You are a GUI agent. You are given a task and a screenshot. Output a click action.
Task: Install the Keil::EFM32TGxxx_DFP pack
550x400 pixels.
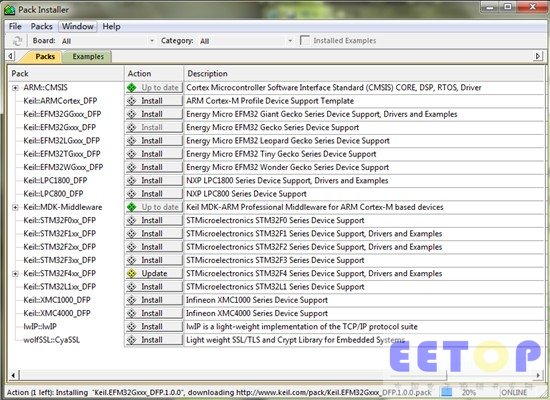154,154
